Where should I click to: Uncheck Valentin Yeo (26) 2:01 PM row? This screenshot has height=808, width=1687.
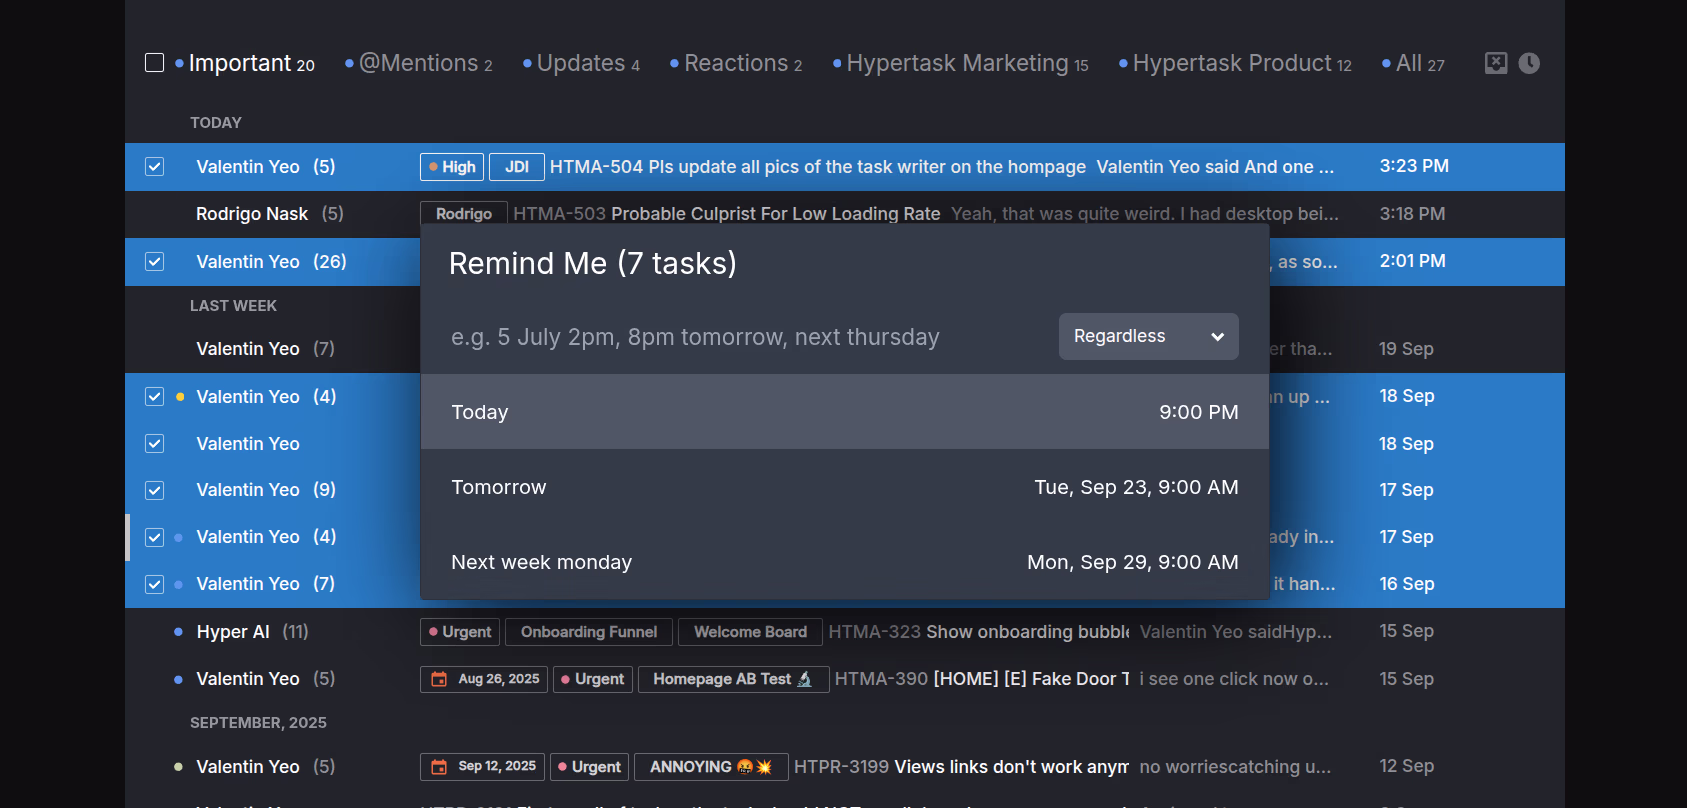pos(154,262)
